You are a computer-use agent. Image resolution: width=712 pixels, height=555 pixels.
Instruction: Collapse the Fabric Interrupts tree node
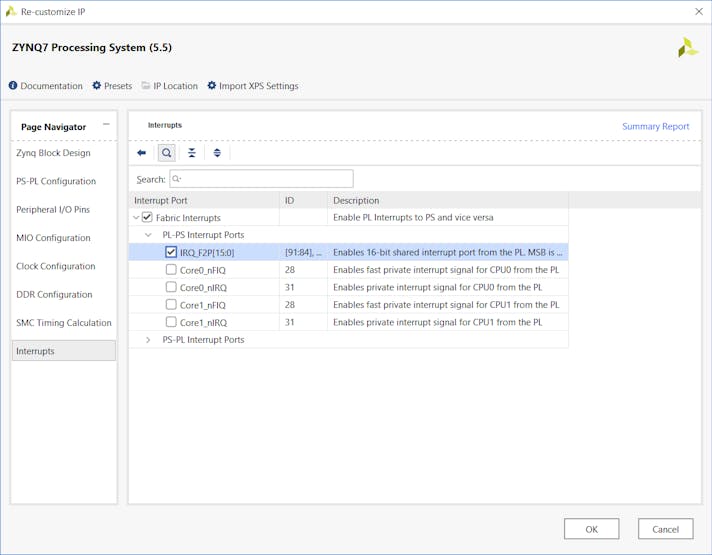[x=136, y=218]
